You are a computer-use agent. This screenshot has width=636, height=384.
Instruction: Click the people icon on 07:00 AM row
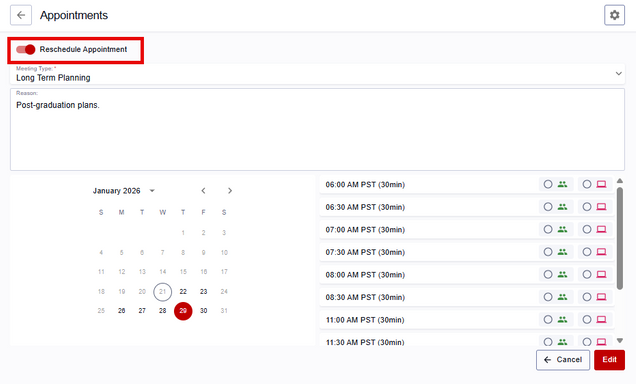(x=562, y=230)
